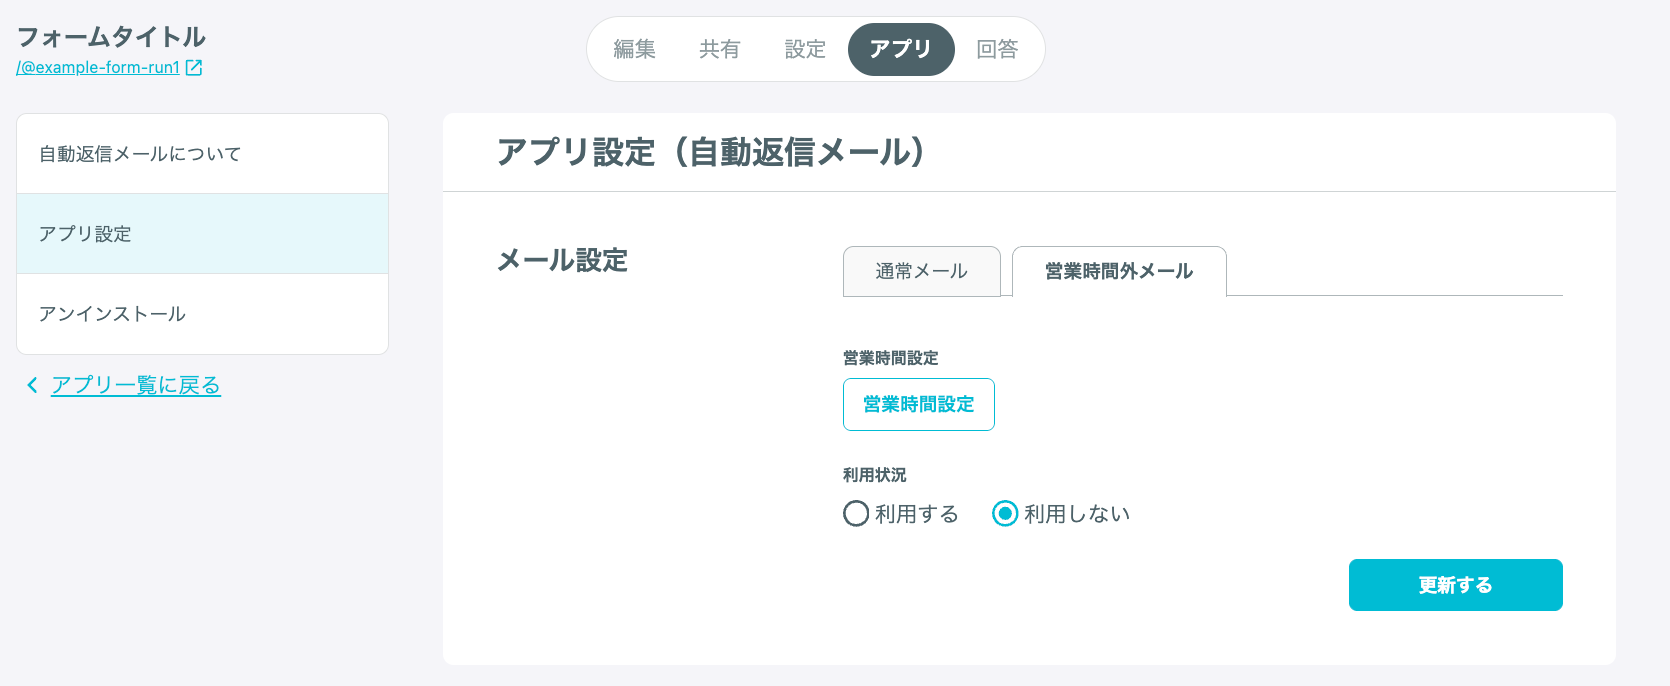This screenshot has height=686, width=1670.
Task: Open the /@example-form-run1 link
Action: tap(98, 68)
